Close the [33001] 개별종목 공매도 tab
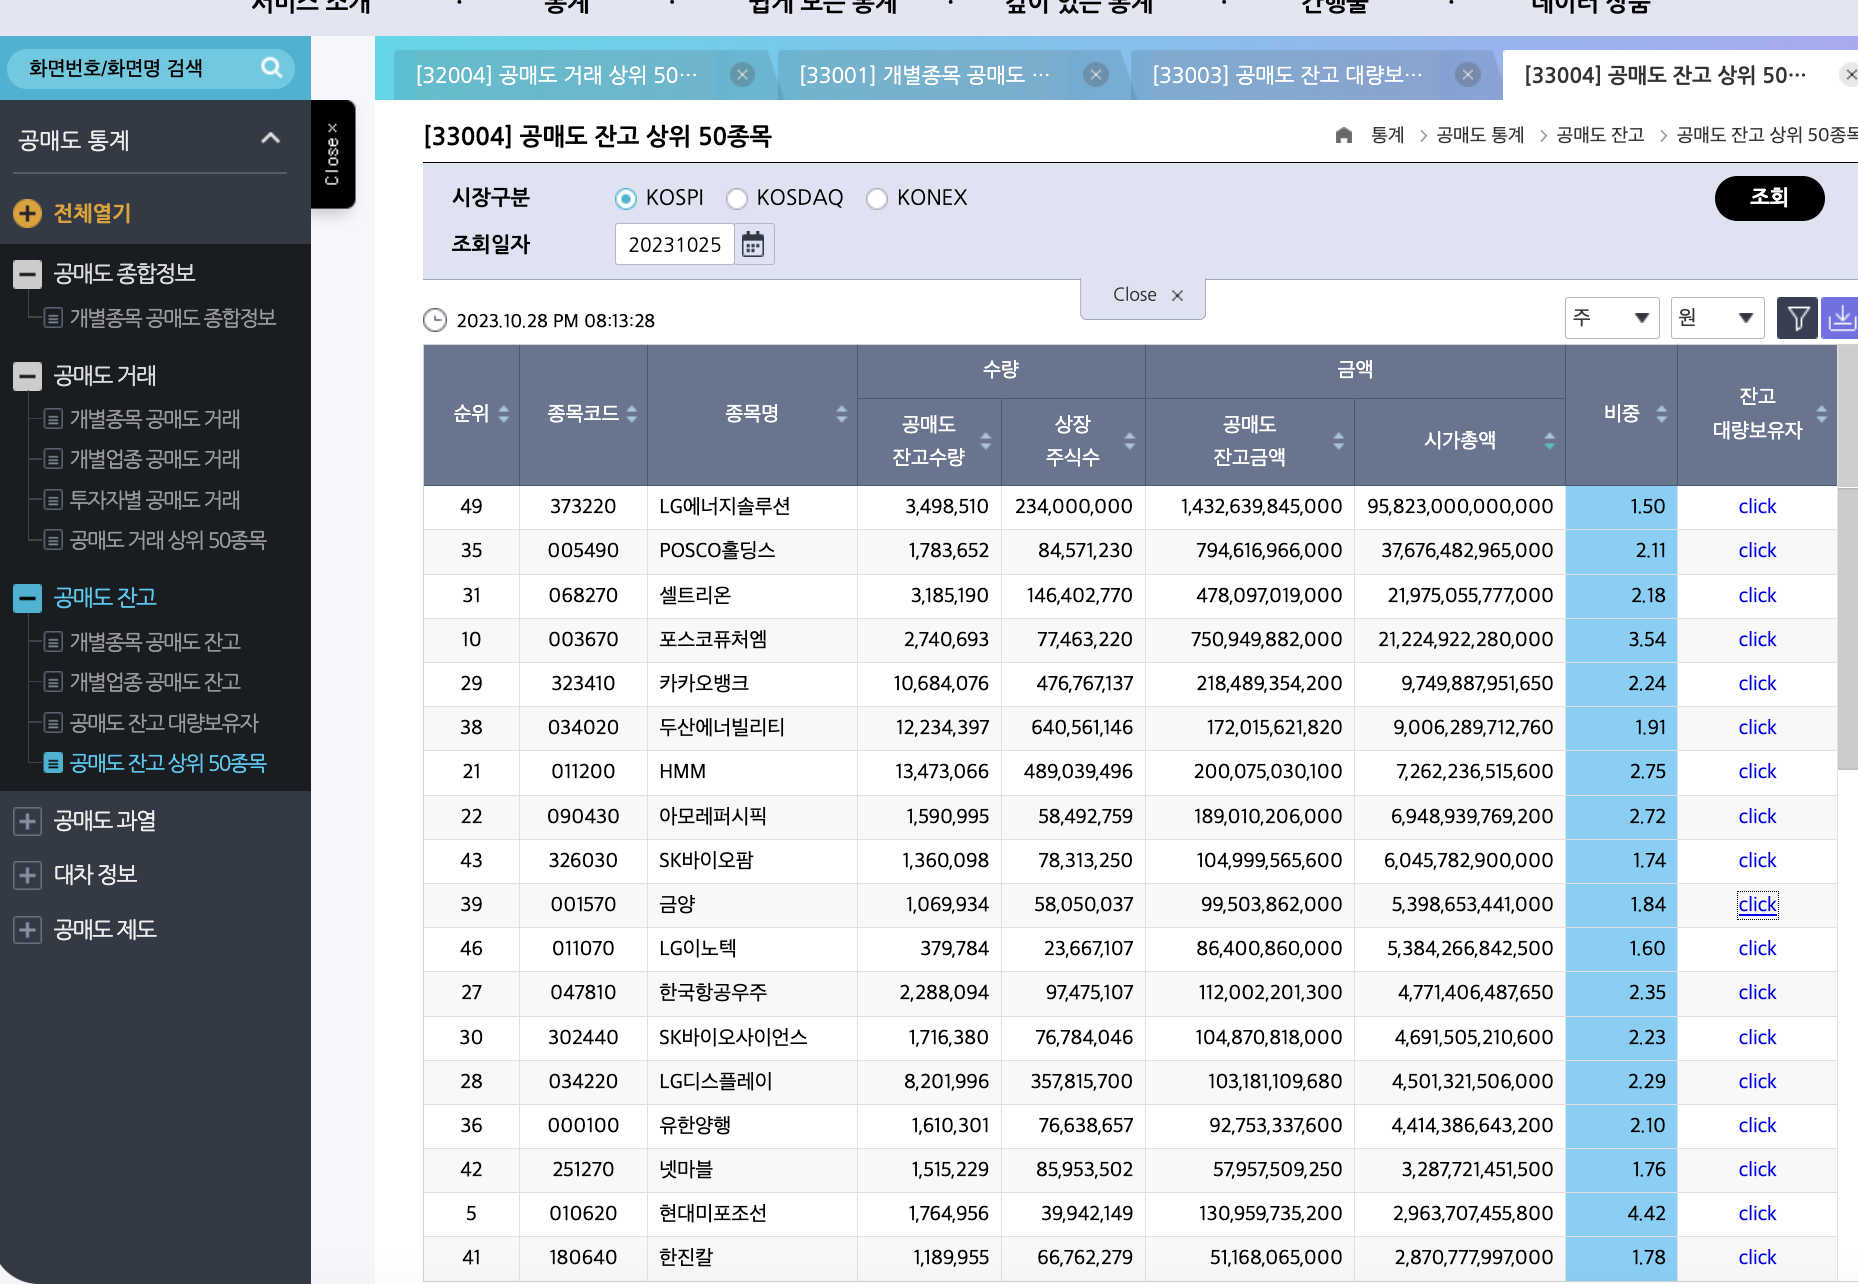The width and height of the screenshot is (1858, 1284). coord(1096,75)
